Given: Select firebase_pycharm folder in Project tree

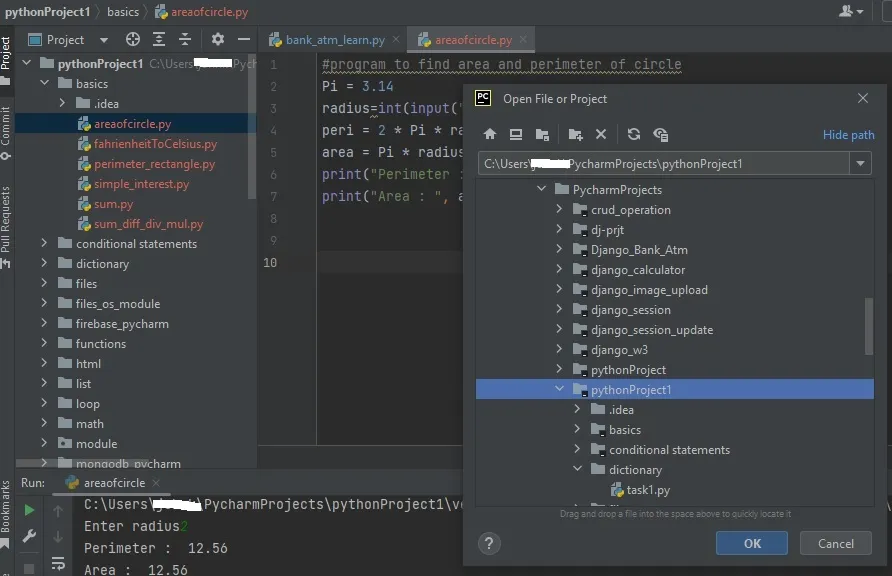Looking at the screenshot, I should click(122, 323).
